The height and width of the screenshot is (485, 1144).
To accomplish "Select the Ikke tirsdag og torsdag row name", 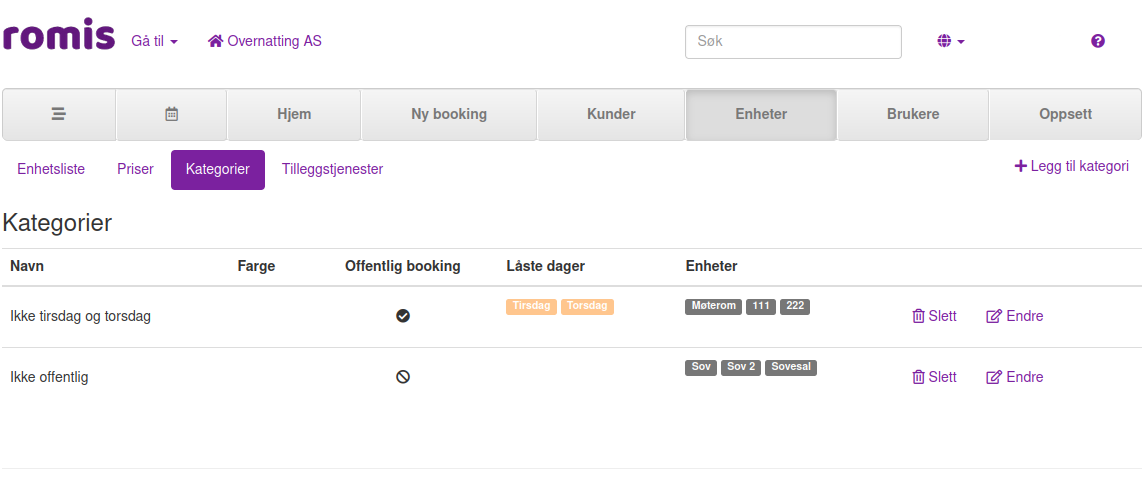I will pos(80,317).
